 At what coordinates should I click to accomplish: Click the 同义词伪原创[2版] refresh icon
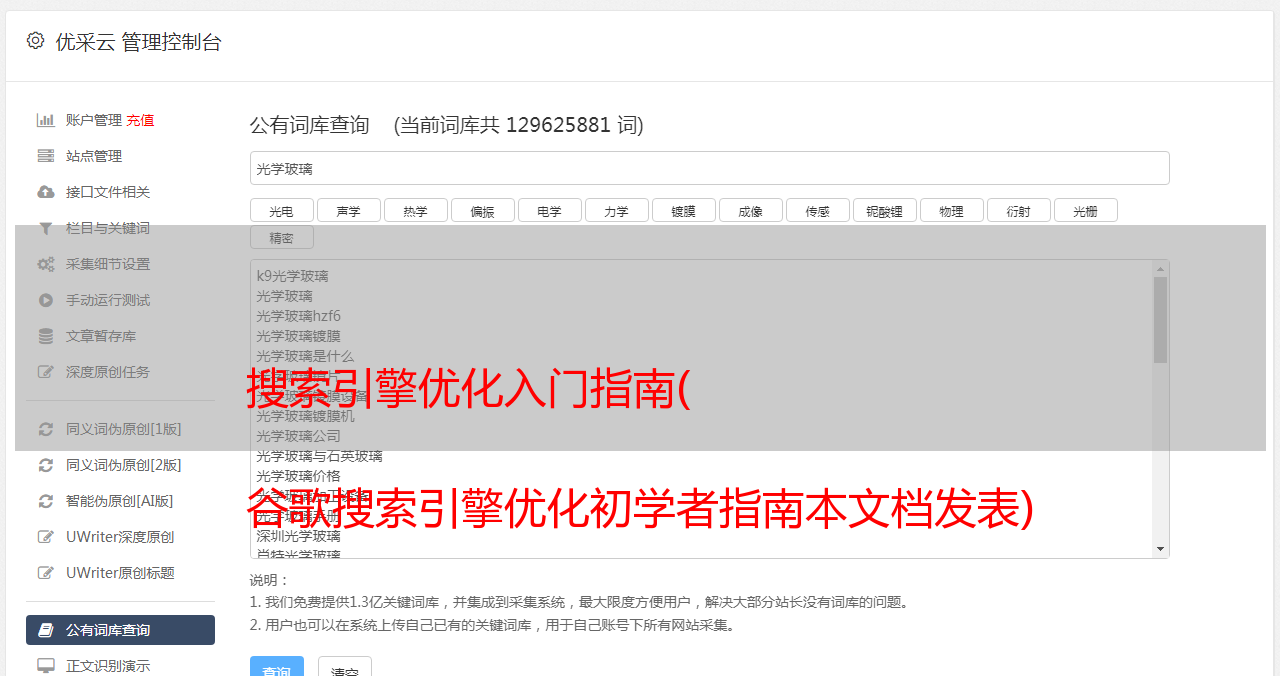pos(45,465)
